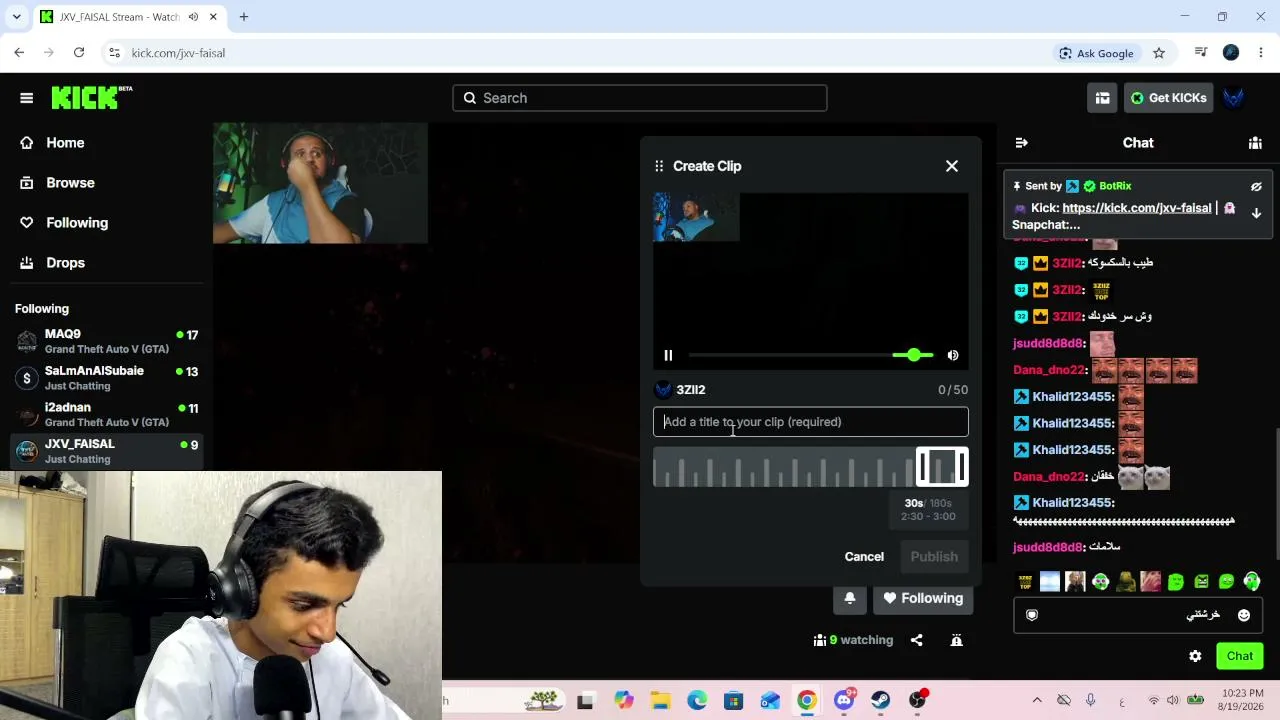The image size is (1280, 720).
Task: Toggle the Following heart button
Action: pos(923,598)
